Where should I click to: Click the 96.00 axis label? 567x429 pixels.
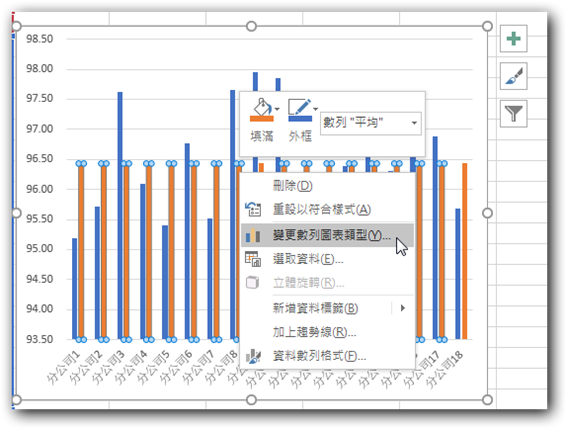[40, 189]
